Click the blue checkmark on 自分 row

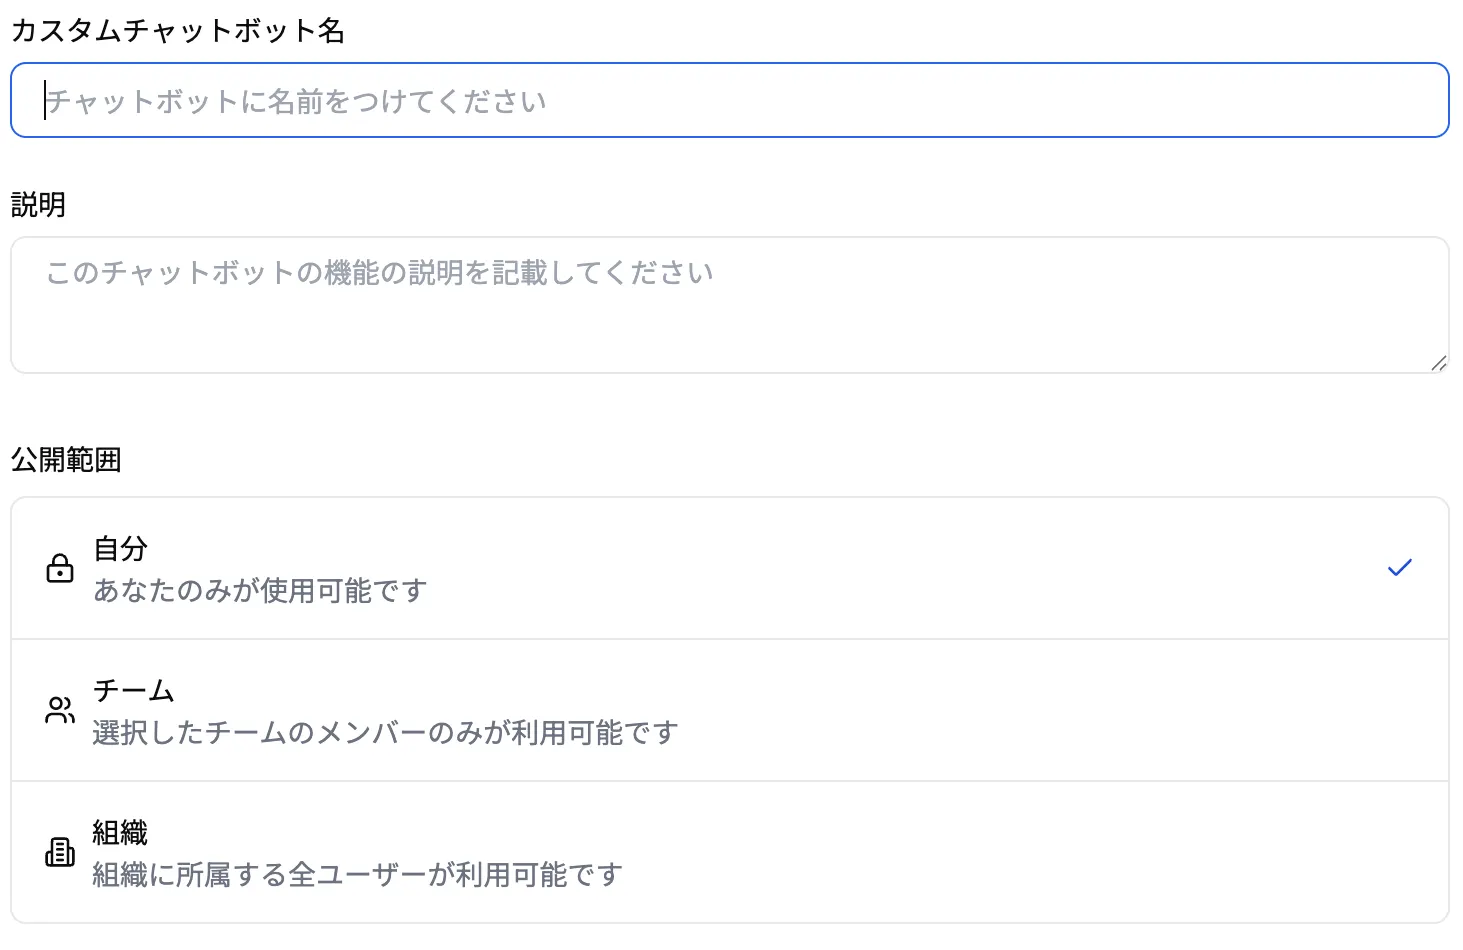(1399, 568)
